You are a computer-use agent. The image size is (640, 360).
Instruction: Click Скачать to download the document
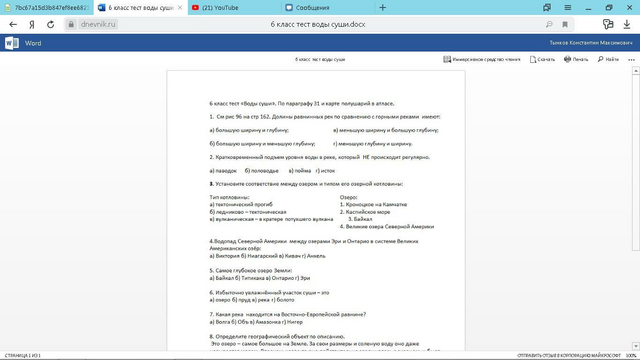pos(542,60)
